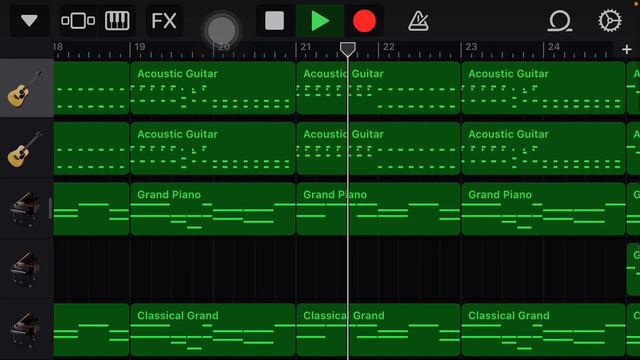Open the Loop Browser
The width and height of the screenshot is (640, 360).
tap(559, 20)
